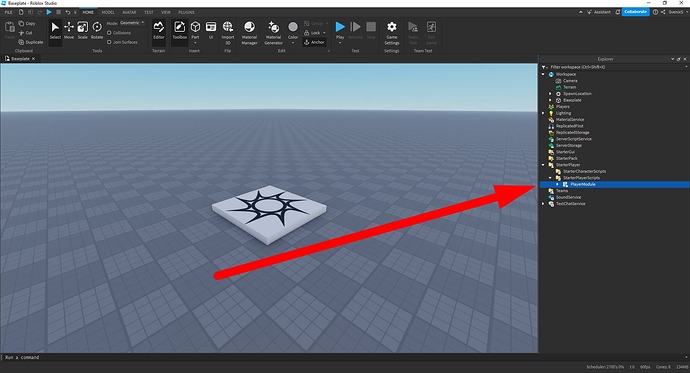Choose the Rotate tool
Viewport: 690px width, 373px height.
pos(97,30)
